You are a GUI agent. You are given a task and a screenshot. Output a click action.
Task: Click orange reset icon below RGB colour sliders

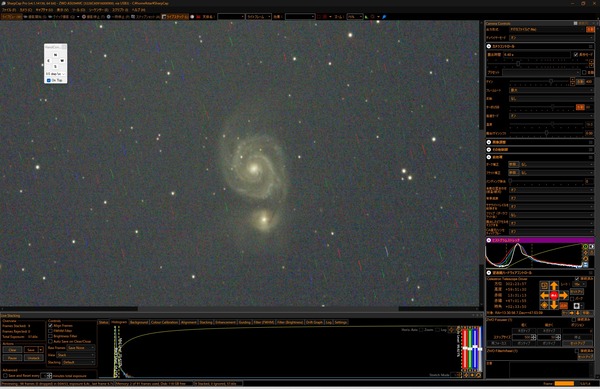(478, 375)
